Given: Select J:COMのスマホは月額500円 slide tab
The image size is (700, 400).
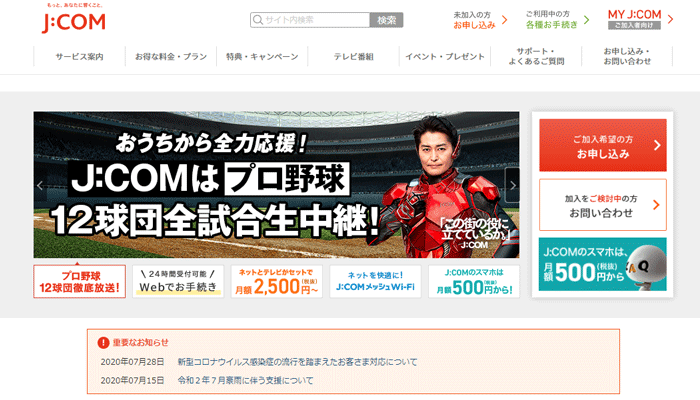Looking at the screenshot, I should click(x=474, y=282).
